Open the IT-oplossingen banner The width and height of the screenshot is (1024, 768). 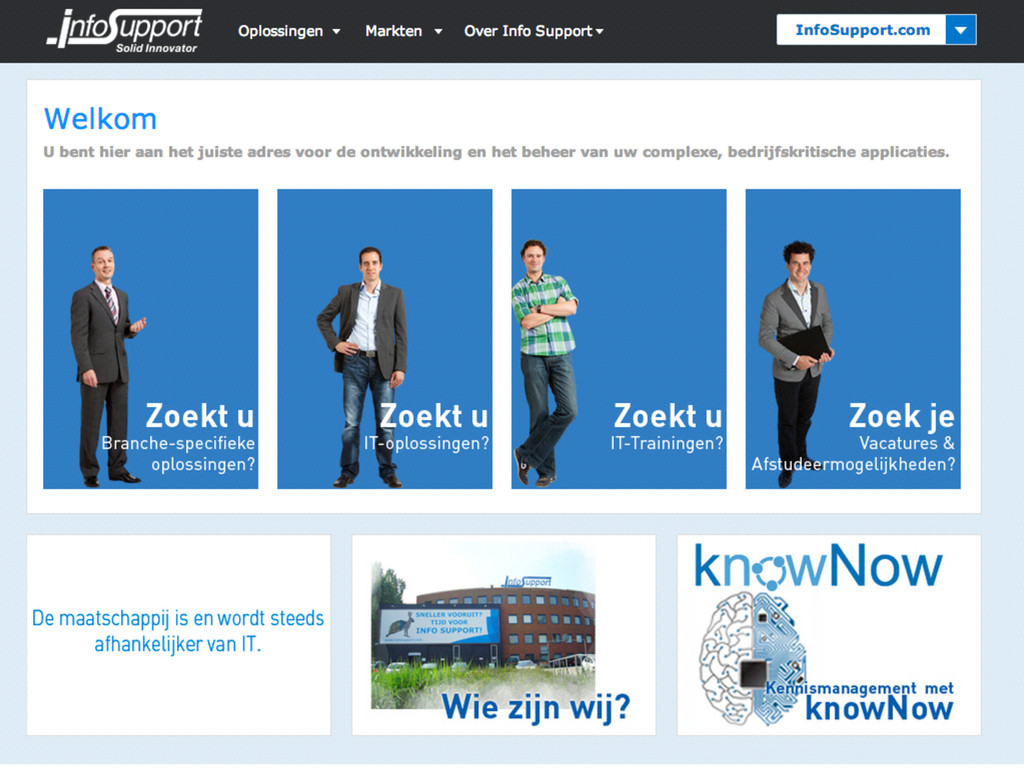[385, 339]
